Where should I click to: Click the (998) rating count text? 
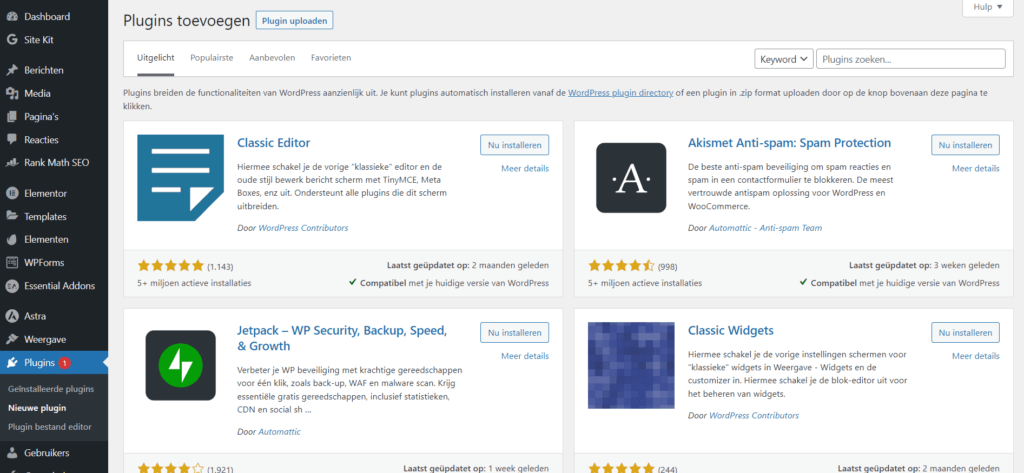667,267
